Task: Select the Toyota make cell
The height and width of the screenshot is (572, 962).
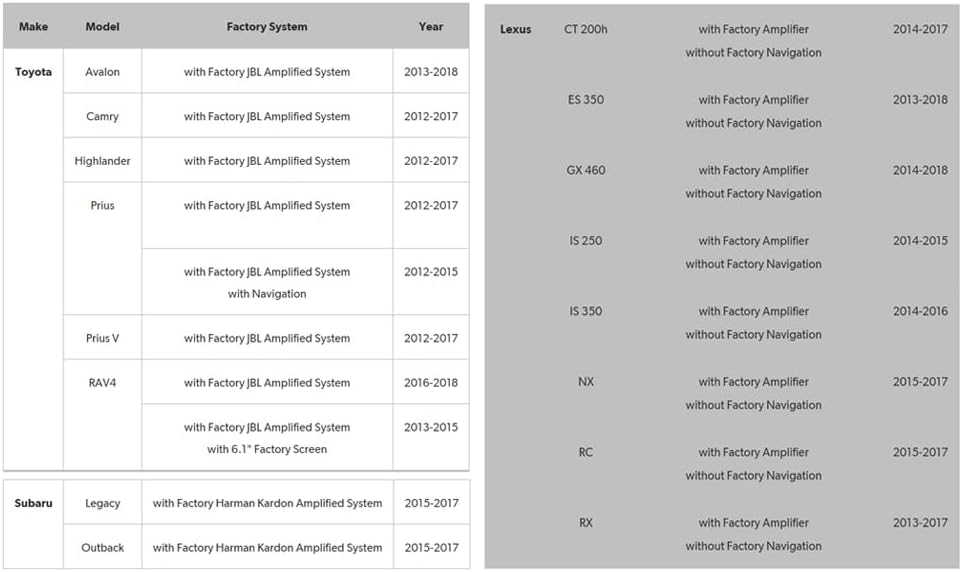Action: [x=33, y=72]
